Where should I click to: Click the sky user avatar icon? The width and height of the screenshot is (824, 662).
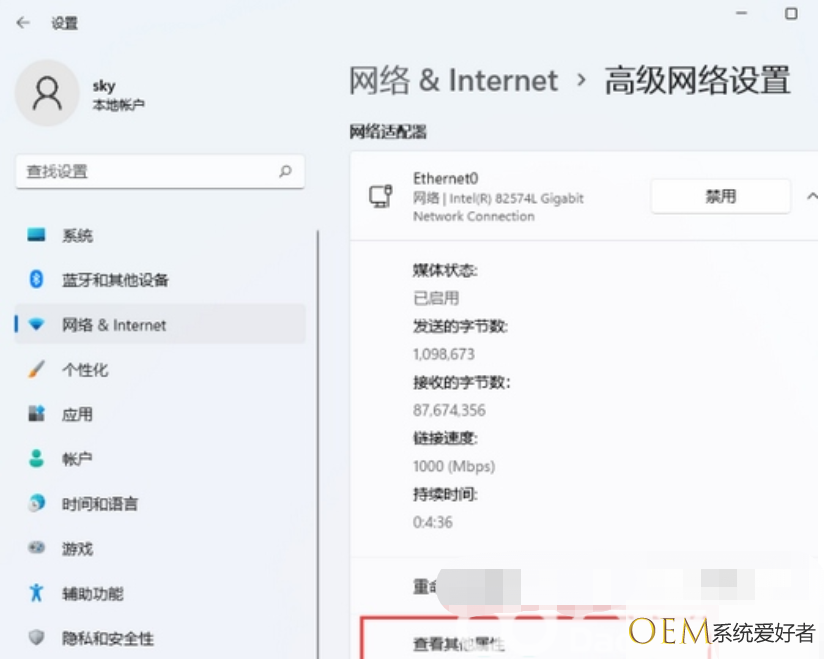click(x=47, y=93)
